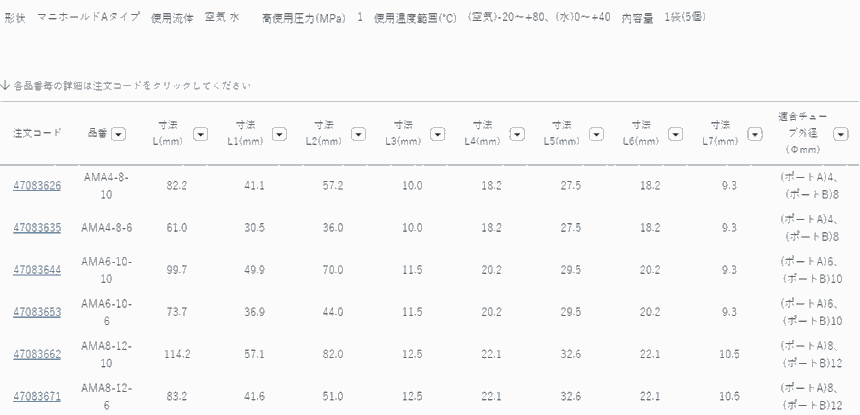The image size is (860, 415).
Task: Expand the 寸法 L4(mm) filter dropdown
Action: [x=518, y=133]
